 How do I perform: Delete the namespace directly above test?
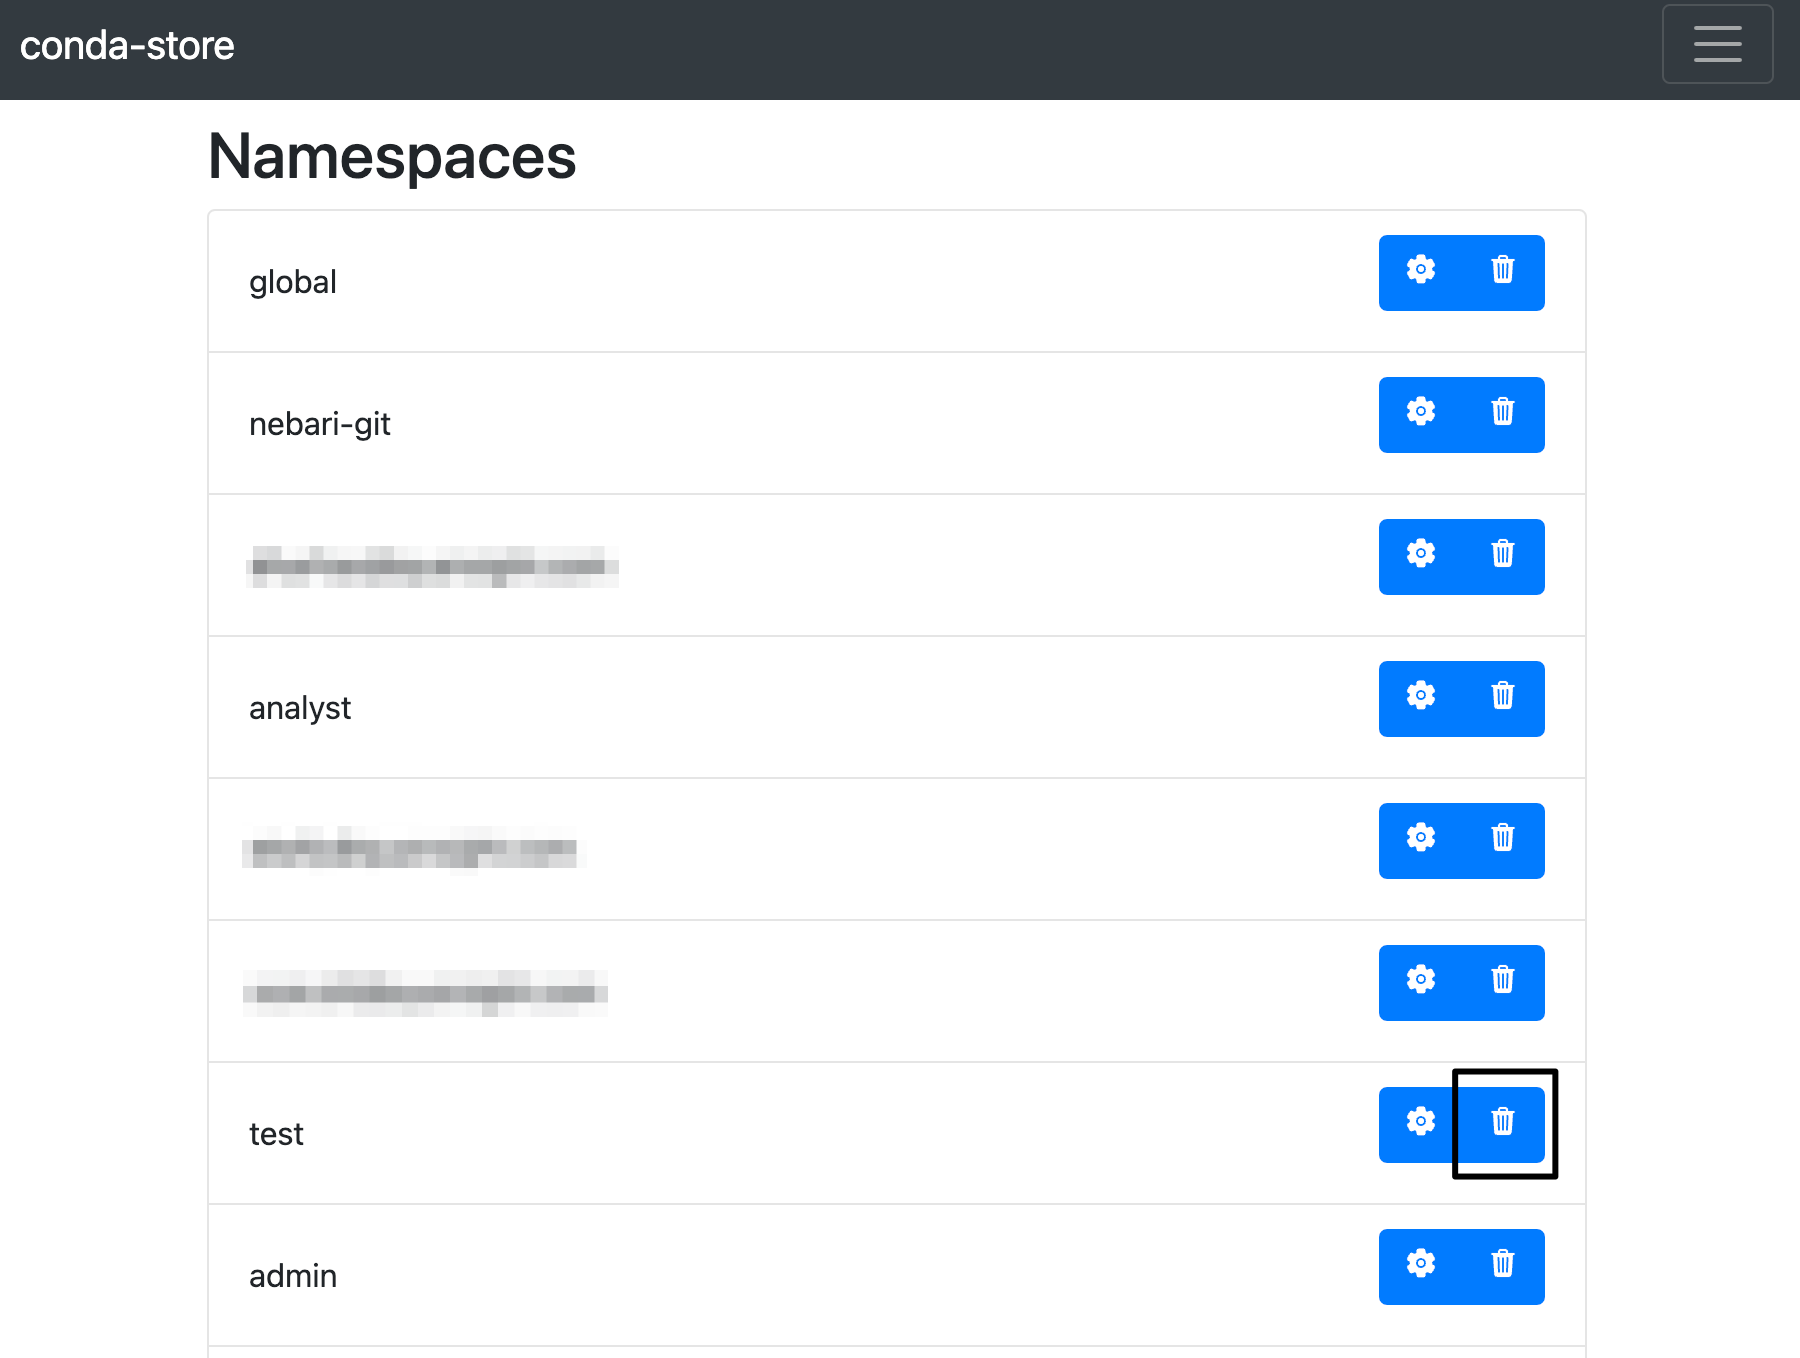[1502, 982]
